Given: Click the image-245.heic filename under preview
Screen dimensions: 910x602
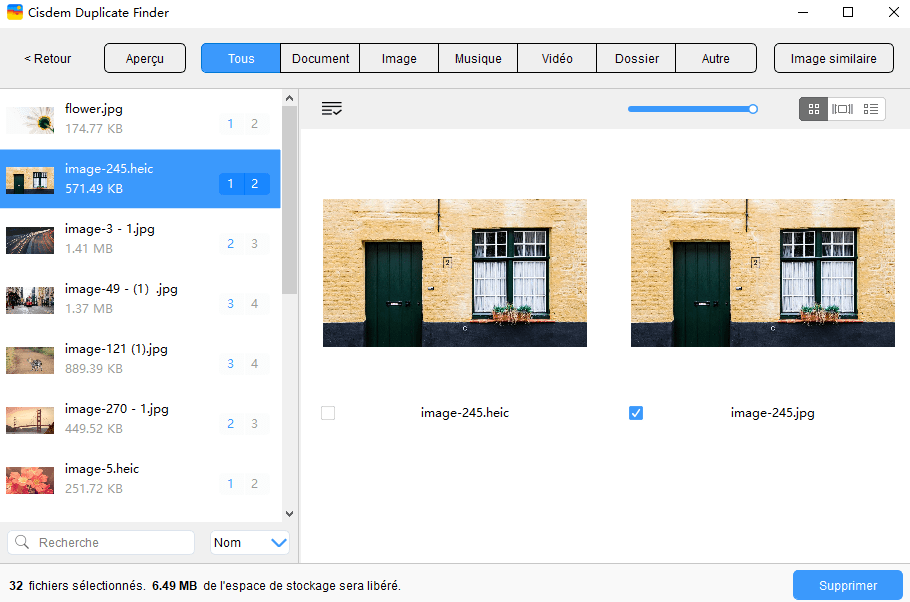Looking at the screenshot, I should click(465, 413).
